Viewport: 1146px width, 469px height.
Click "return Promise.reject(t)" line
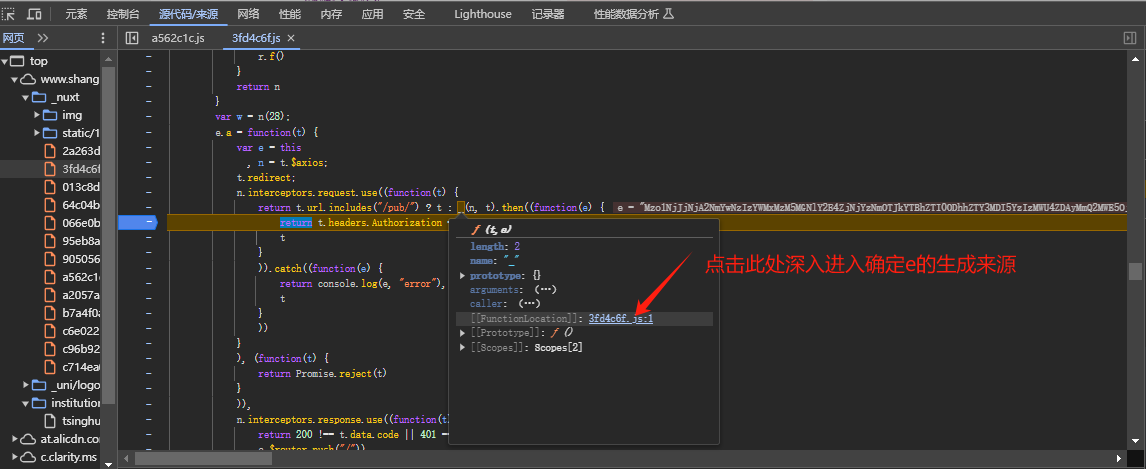tap(322, 373)
